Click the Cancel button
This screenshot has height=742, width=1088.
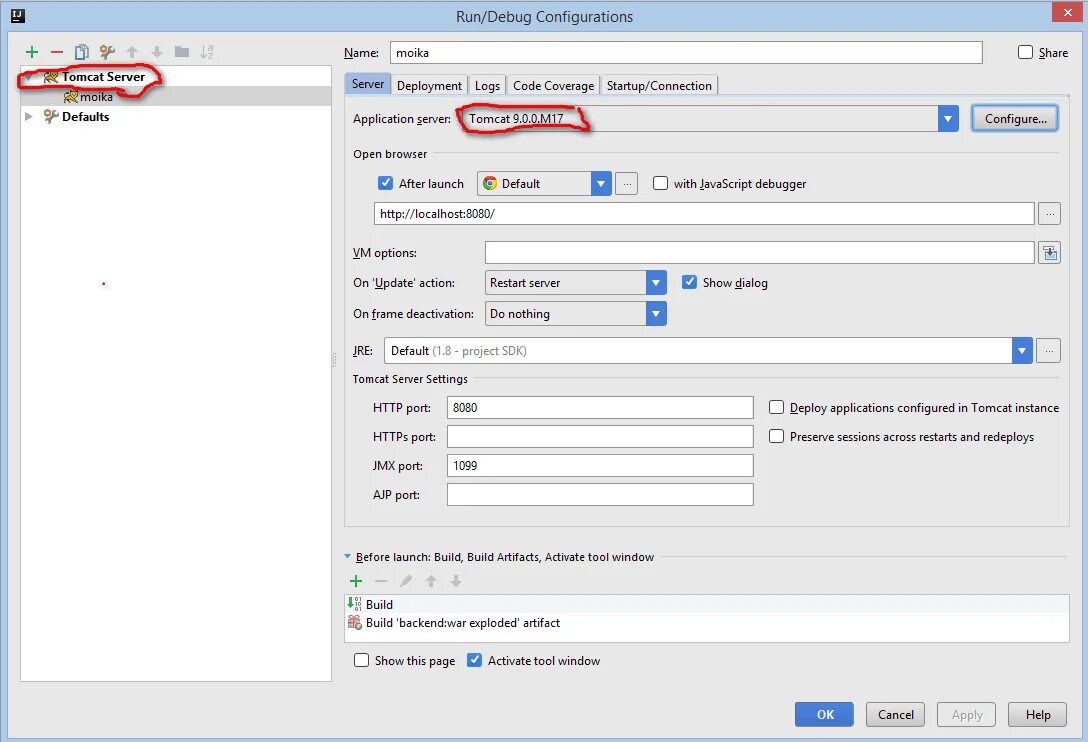tap(895, 714)
